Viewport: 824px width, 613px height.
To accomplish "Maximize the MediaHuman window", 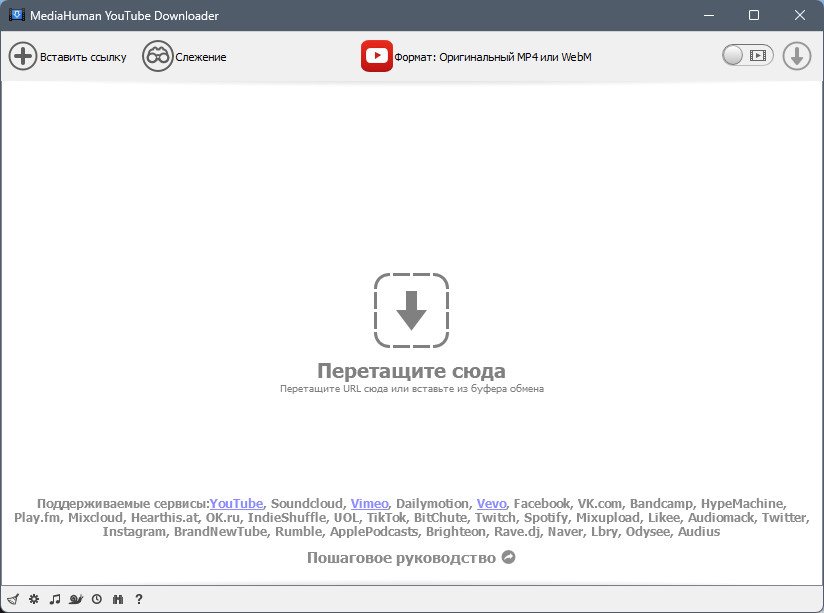I will pos(754,15).
